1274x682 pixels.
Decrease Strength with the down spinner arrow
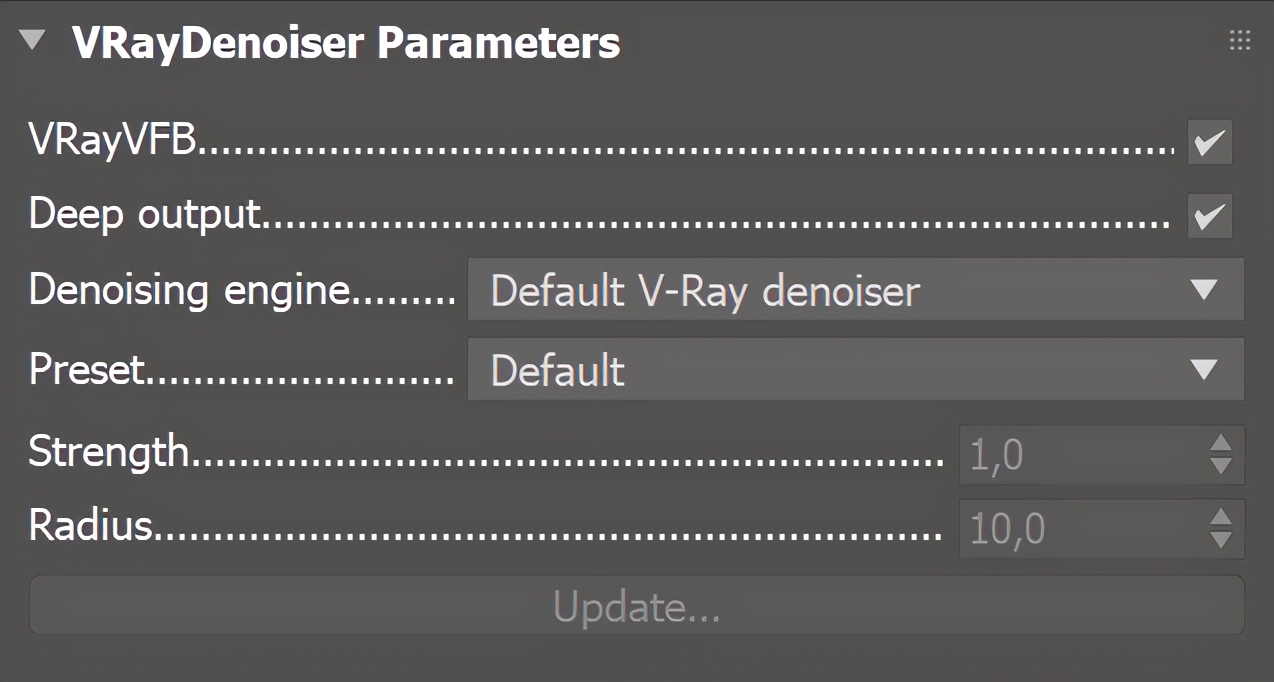(x=1221, y=466)
